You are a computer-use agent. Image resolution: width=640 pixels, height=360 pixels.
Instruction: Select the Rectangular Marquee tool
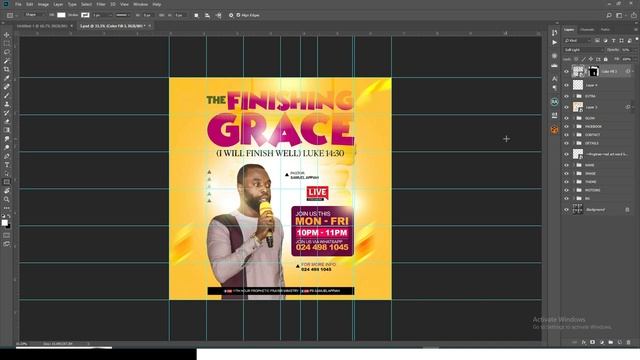7,44
